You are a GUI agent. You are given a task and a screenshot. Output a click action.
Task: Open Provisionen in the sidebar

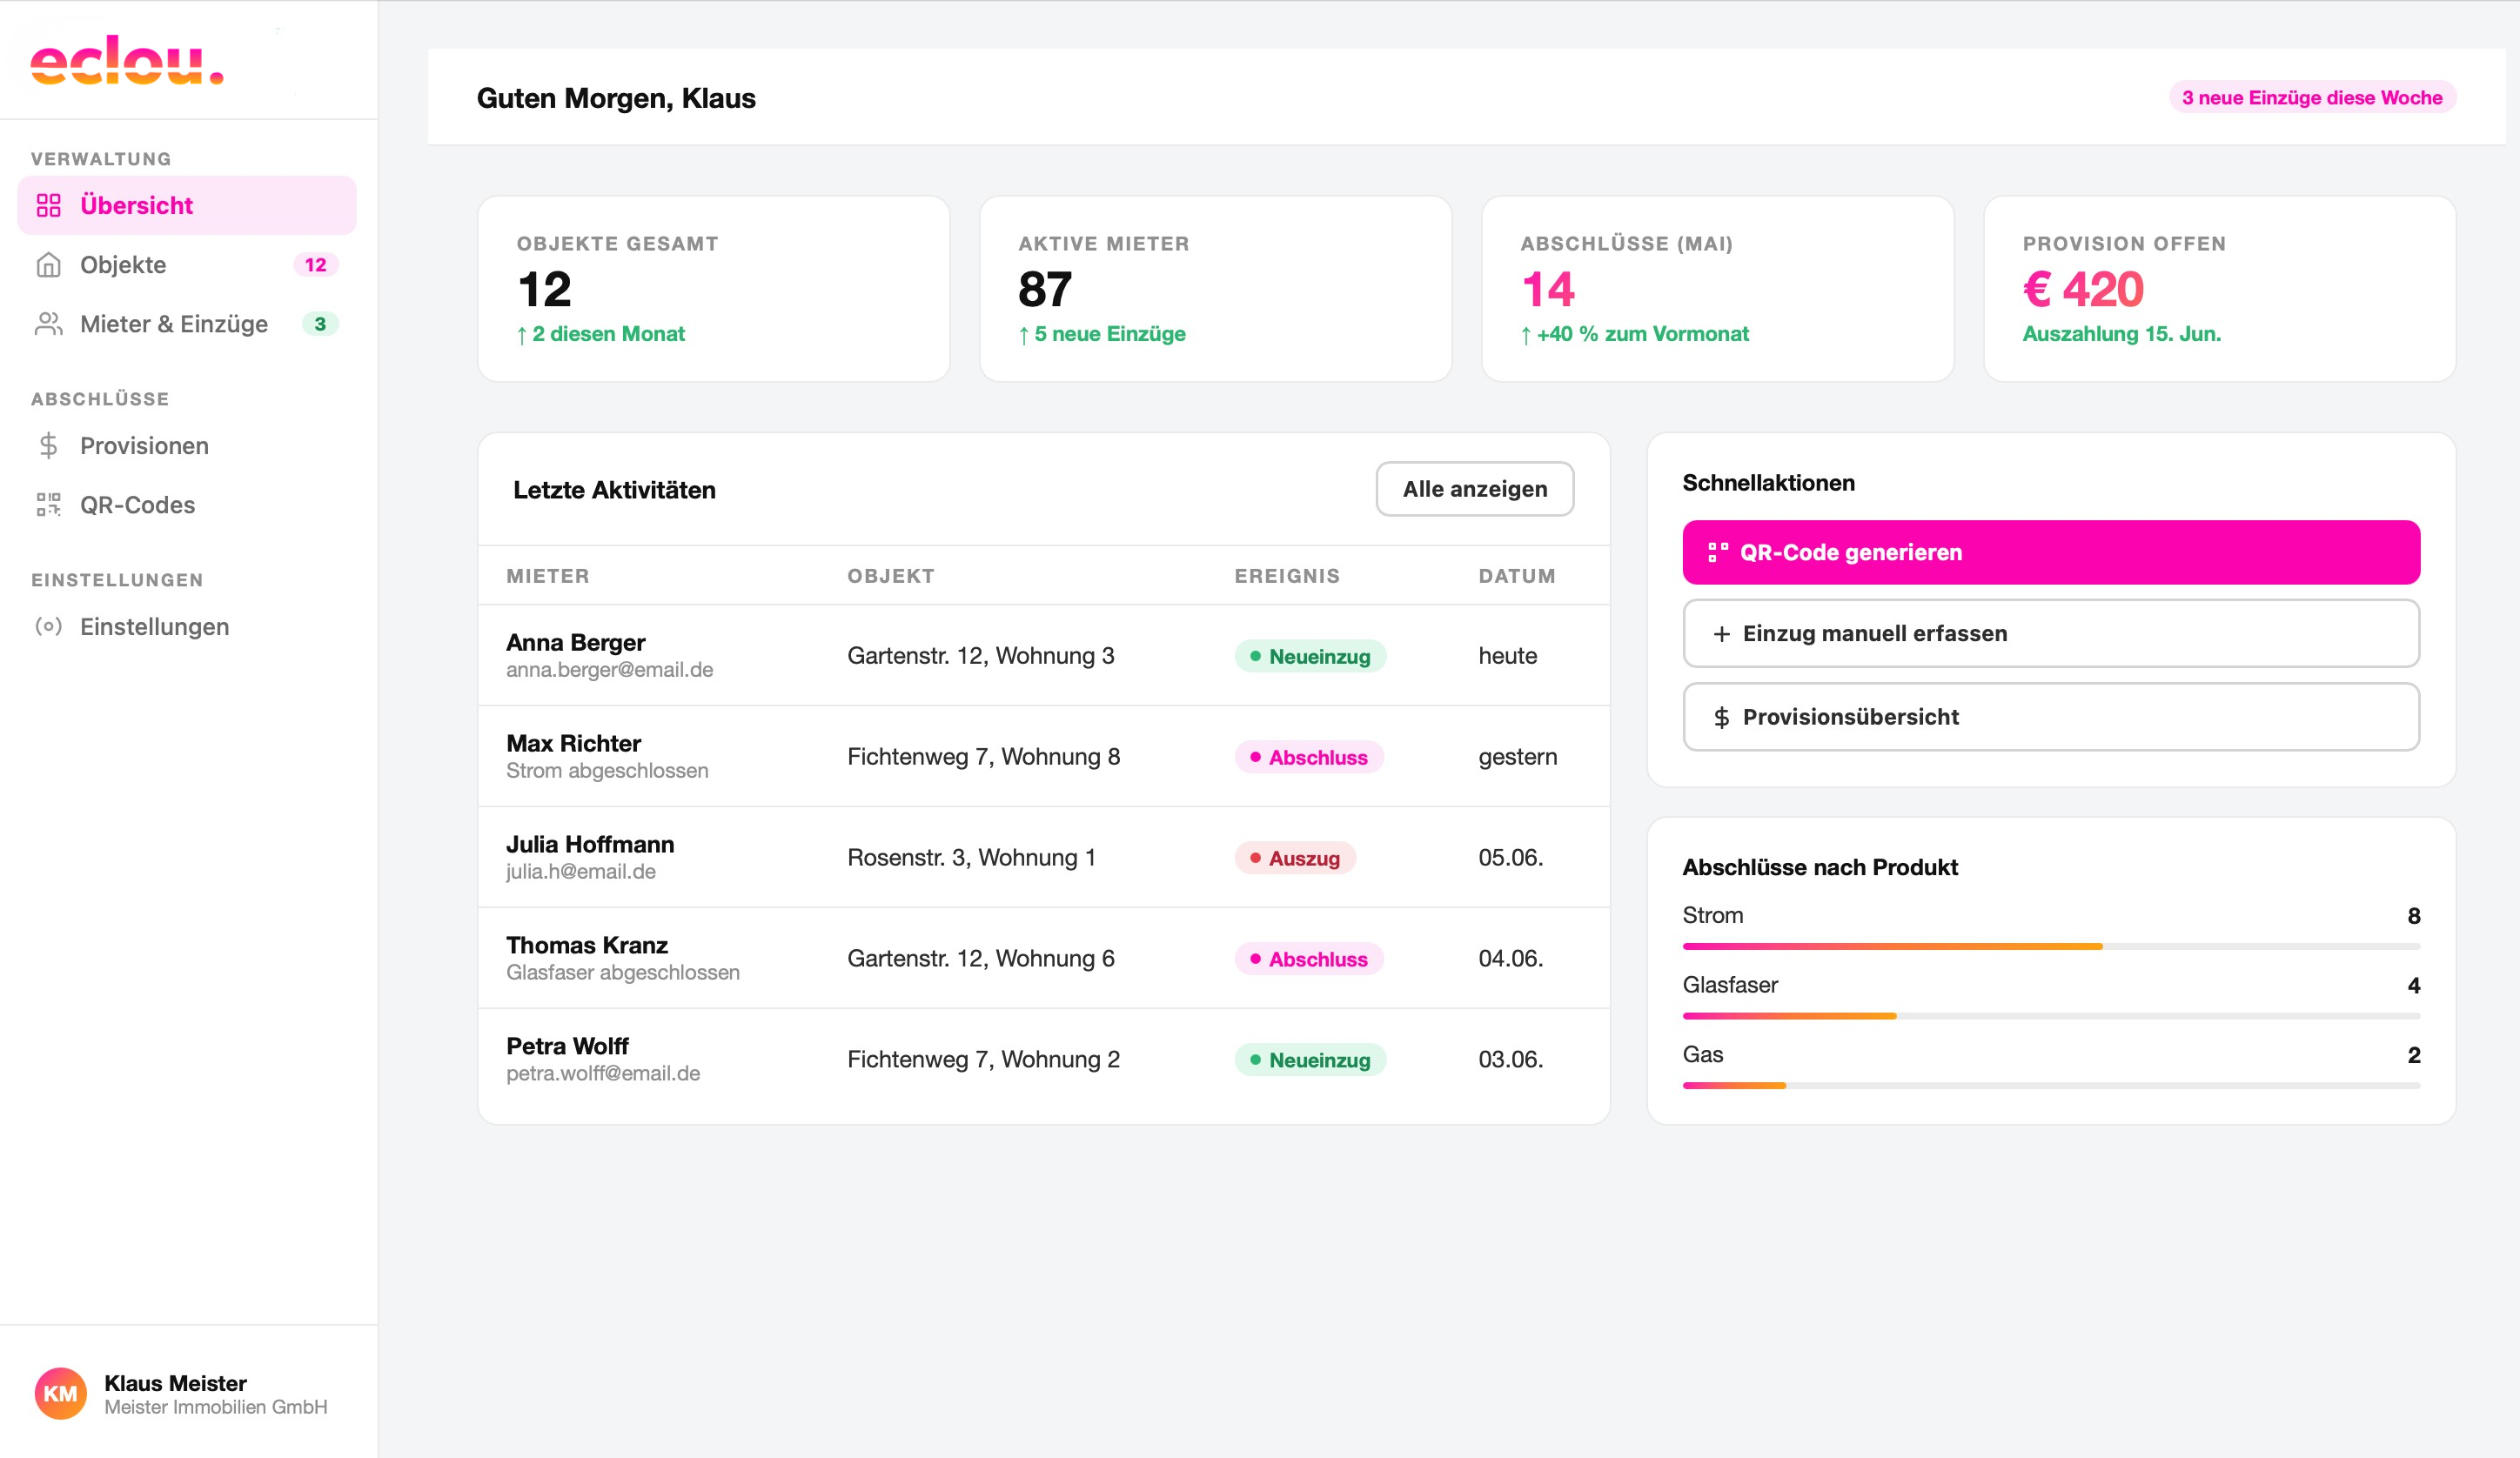187,446
